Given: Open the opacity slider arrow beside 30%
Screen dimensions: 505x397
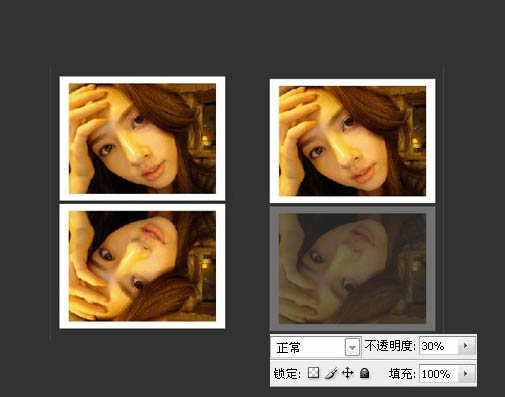Looking at the screenshot, I should click(x=466, y=346).
